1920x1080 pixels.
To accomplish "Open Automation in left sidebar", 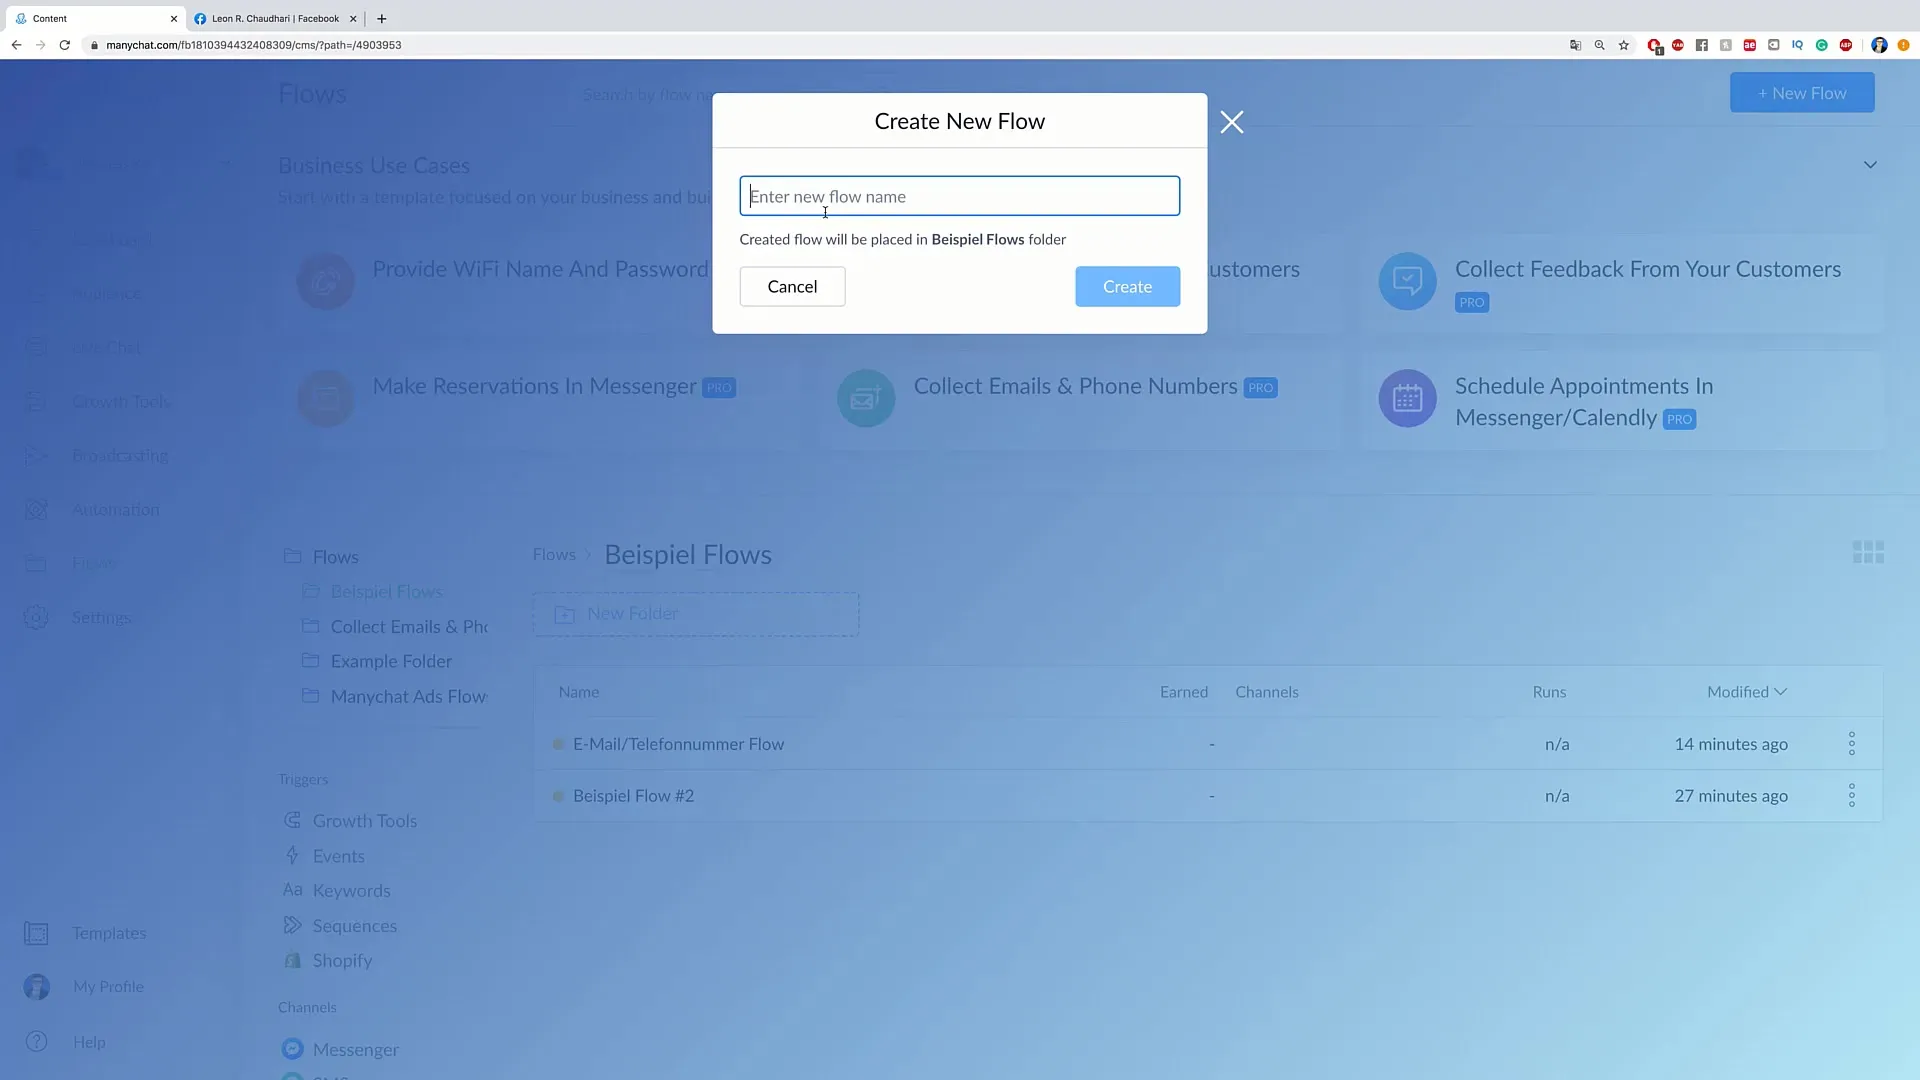I will 115,510.
